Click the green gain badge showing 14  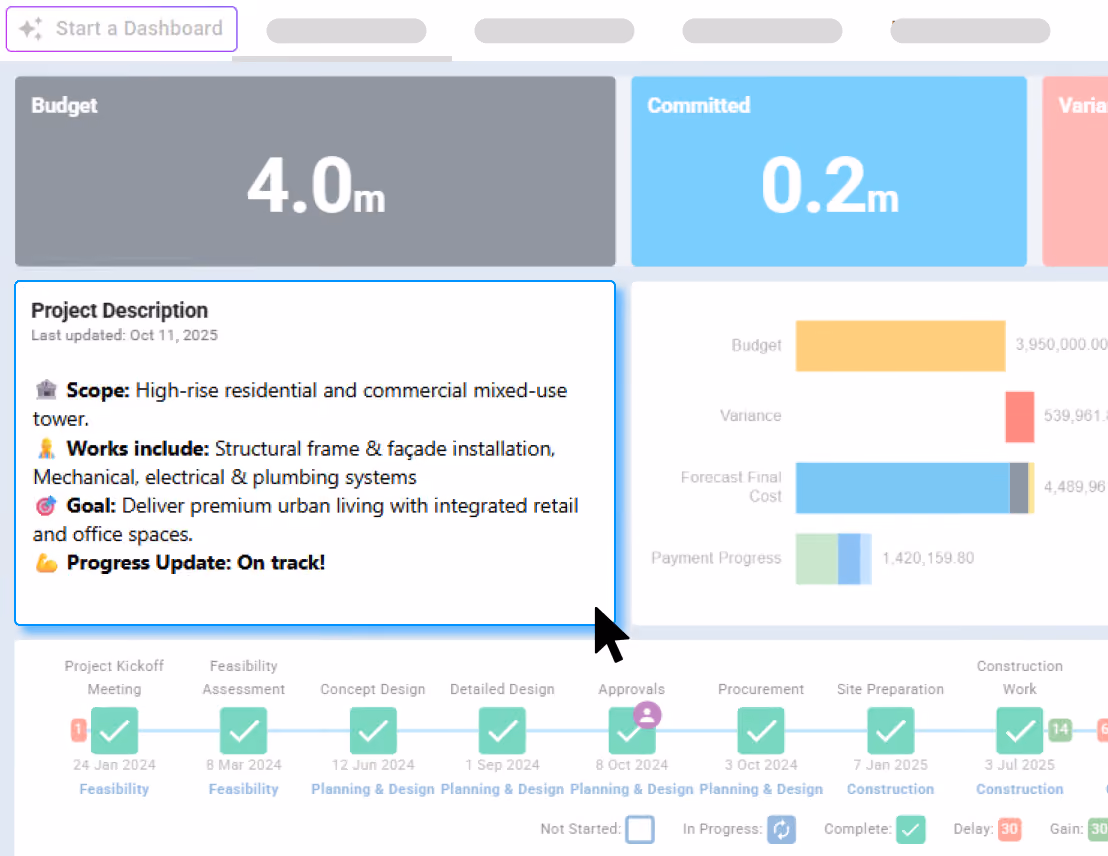[1060, 729]
